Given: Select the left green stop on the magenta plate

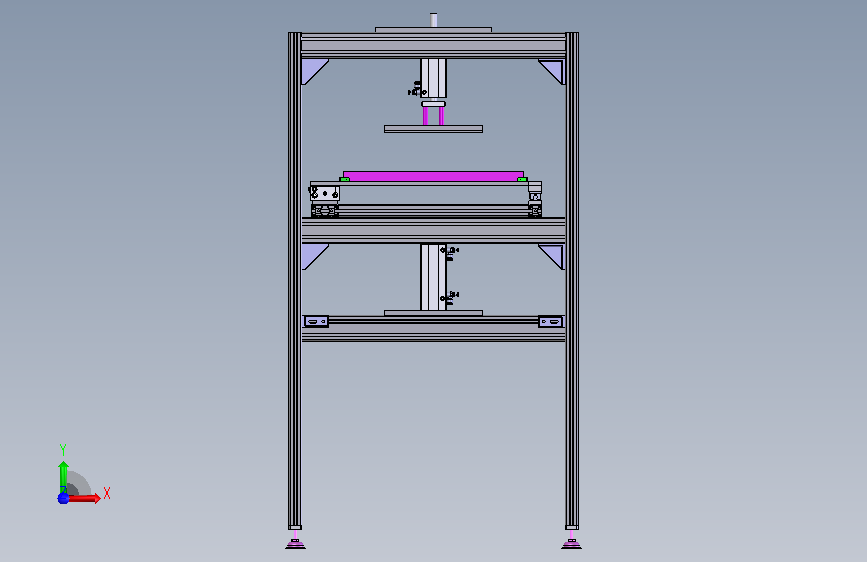Looking at the screenshot, I should (x=344, y=179).
